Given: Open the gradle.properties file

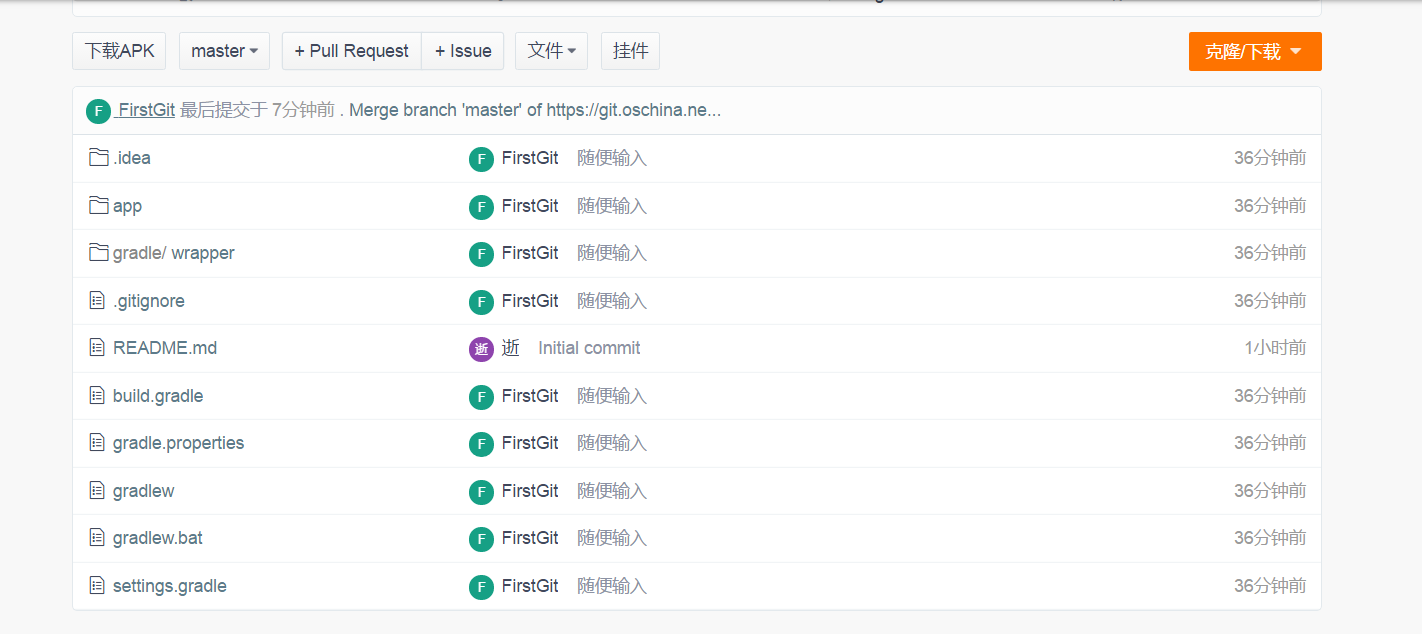Looking at the screenshot, I should 178,443.
